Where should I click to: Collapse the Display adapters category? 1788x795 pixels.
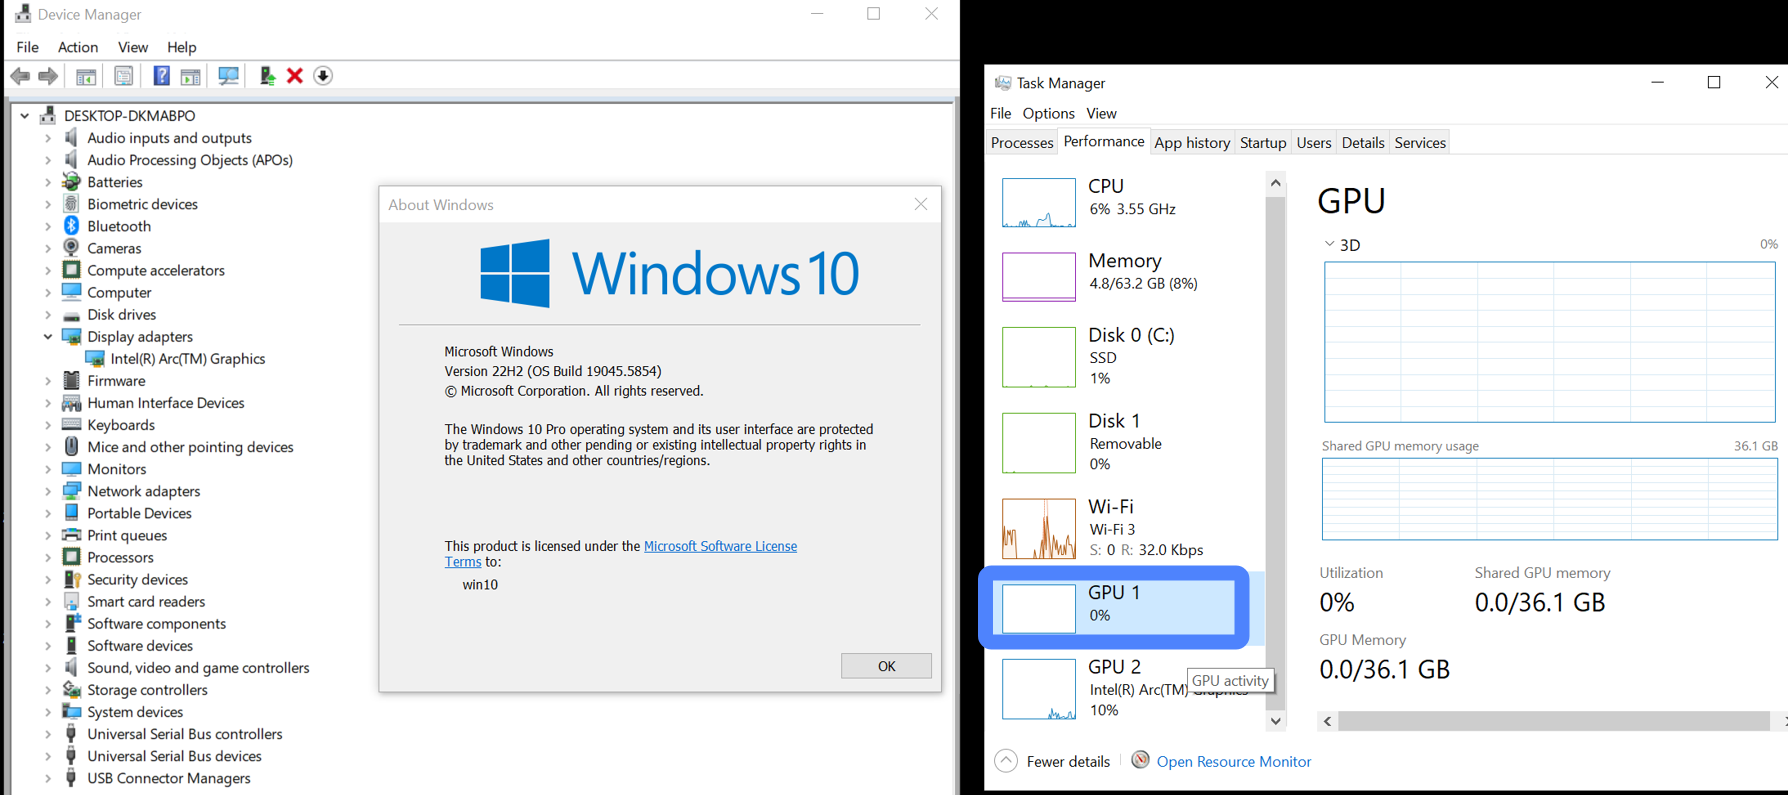tap(47, 337)
